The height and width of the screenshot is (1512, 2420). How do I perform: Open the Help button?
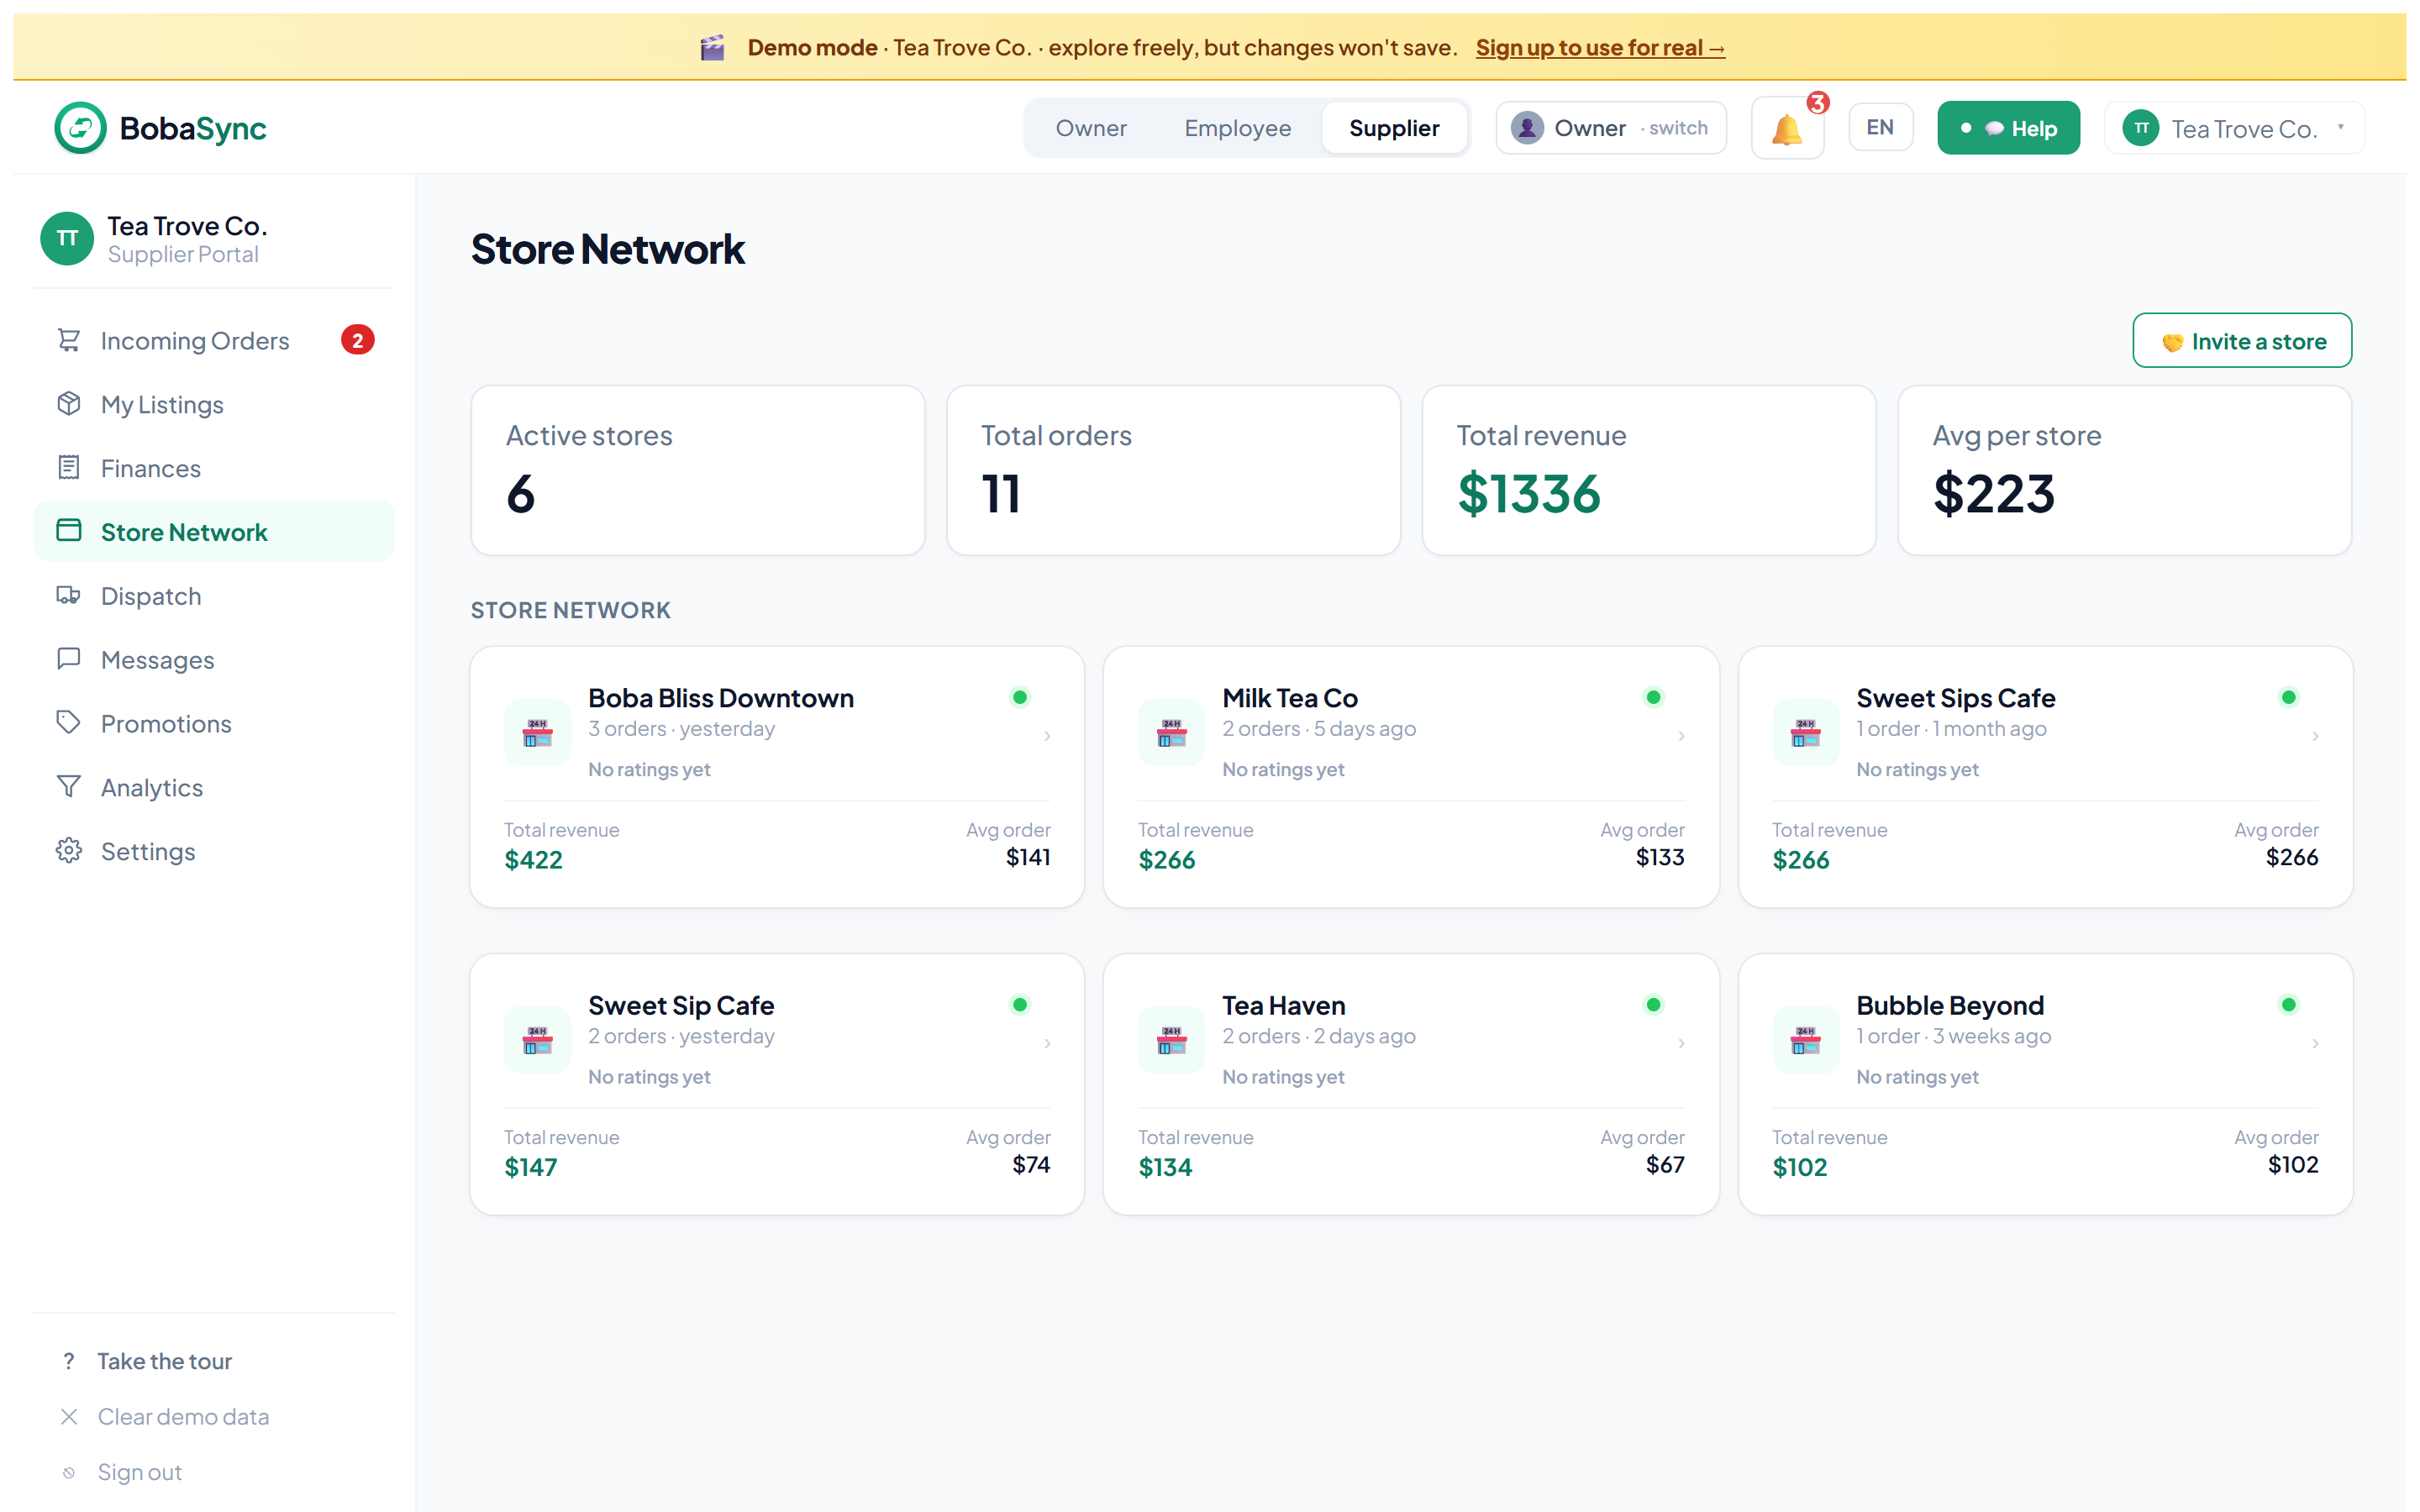2008,128
